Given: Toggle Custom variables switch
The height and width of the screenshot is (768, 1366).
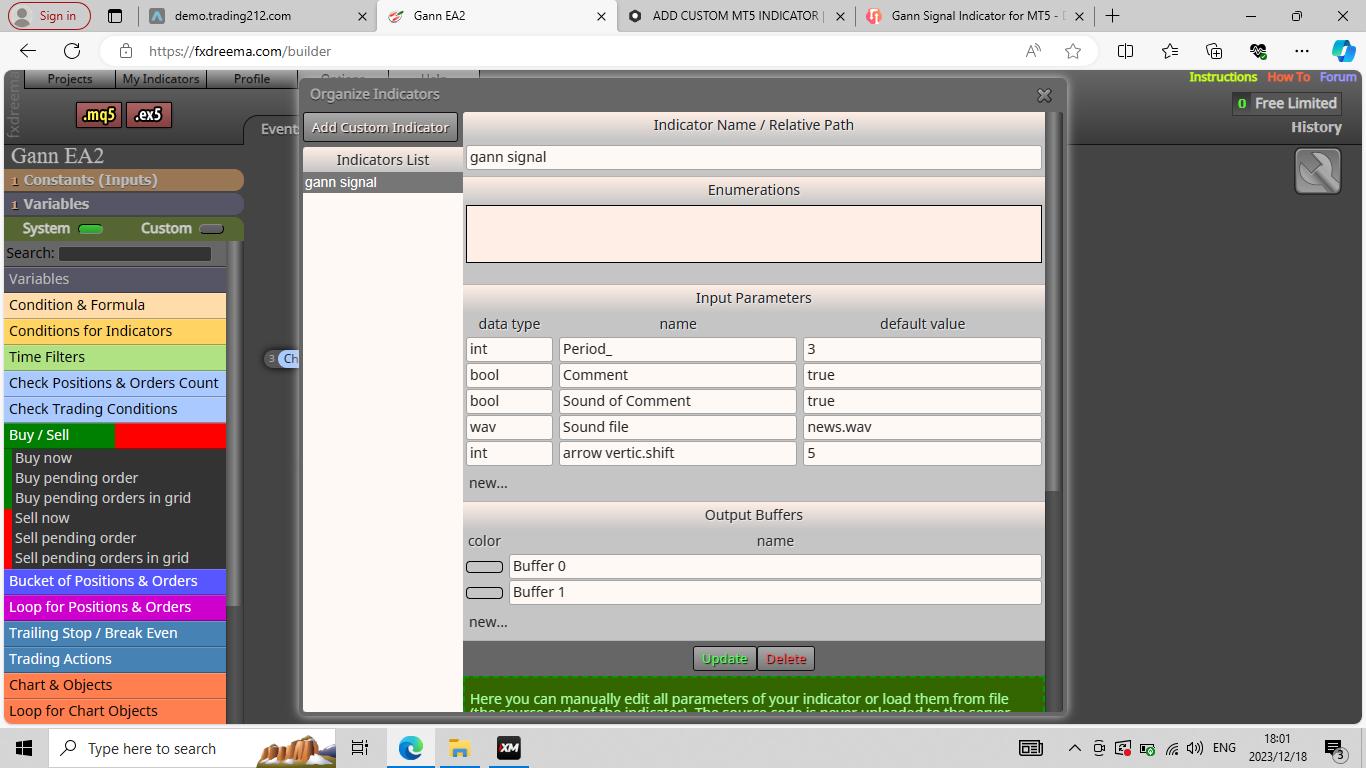Looking at the screenshot, I should coord(211,229).
